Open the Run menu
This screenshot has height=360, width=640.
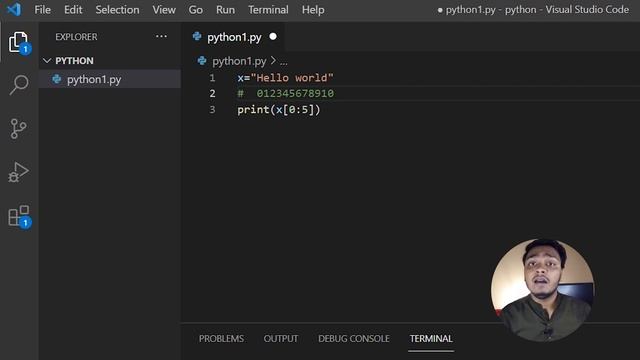[x=225, y=9]
